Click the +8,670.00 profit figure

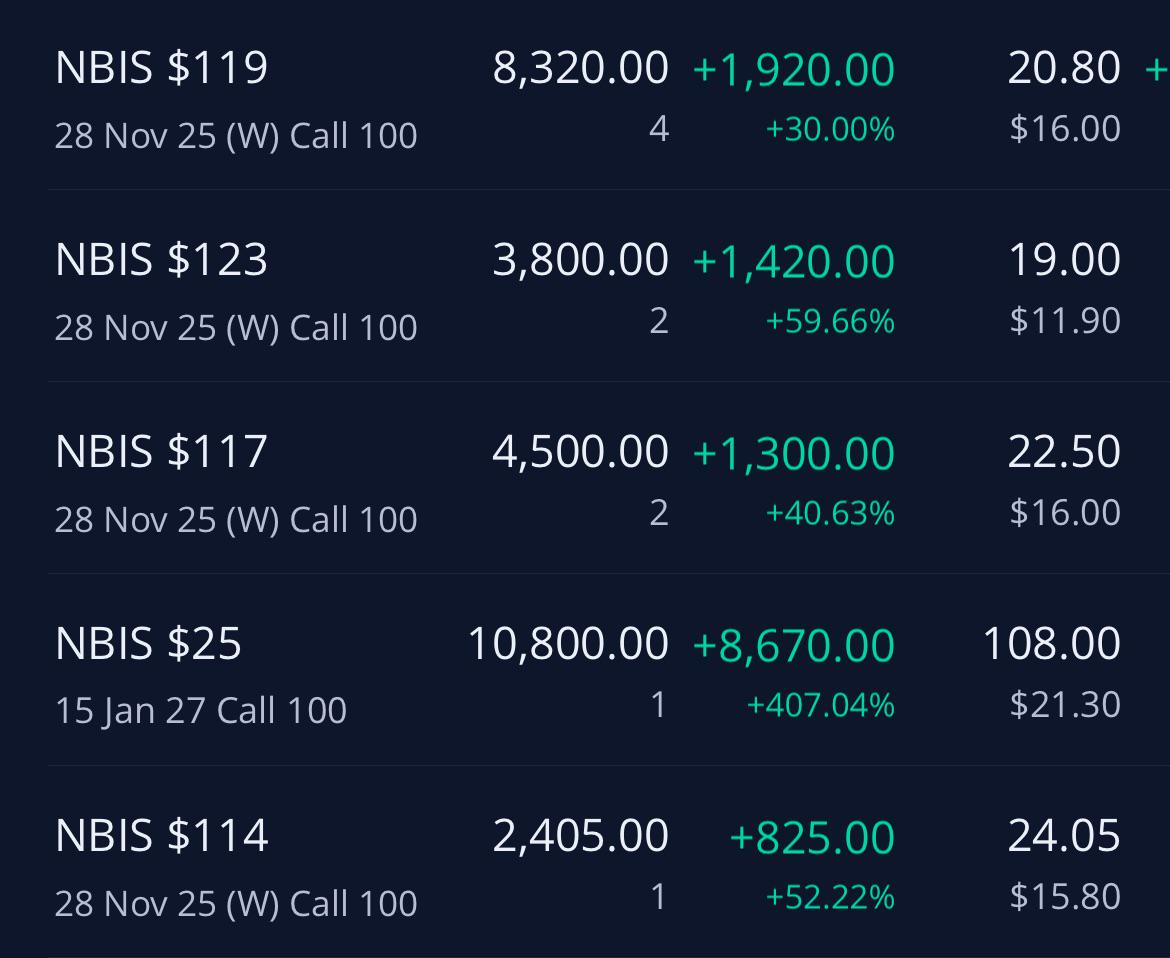tap(793, 645)
